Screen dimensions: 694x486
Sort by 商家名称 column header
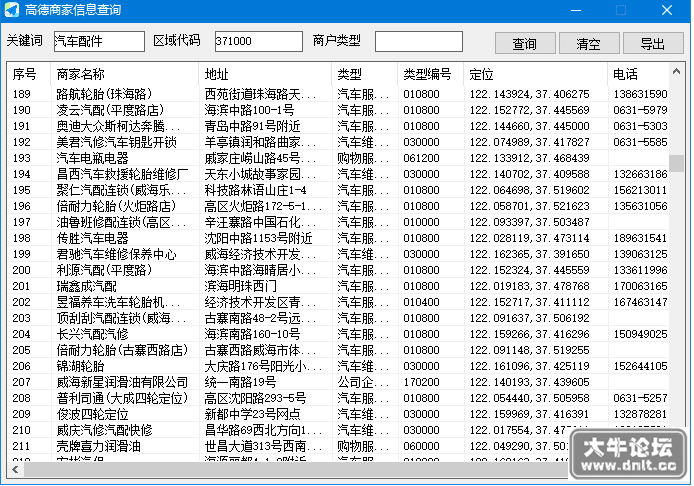pyautogui.click(x=124, y=74)
